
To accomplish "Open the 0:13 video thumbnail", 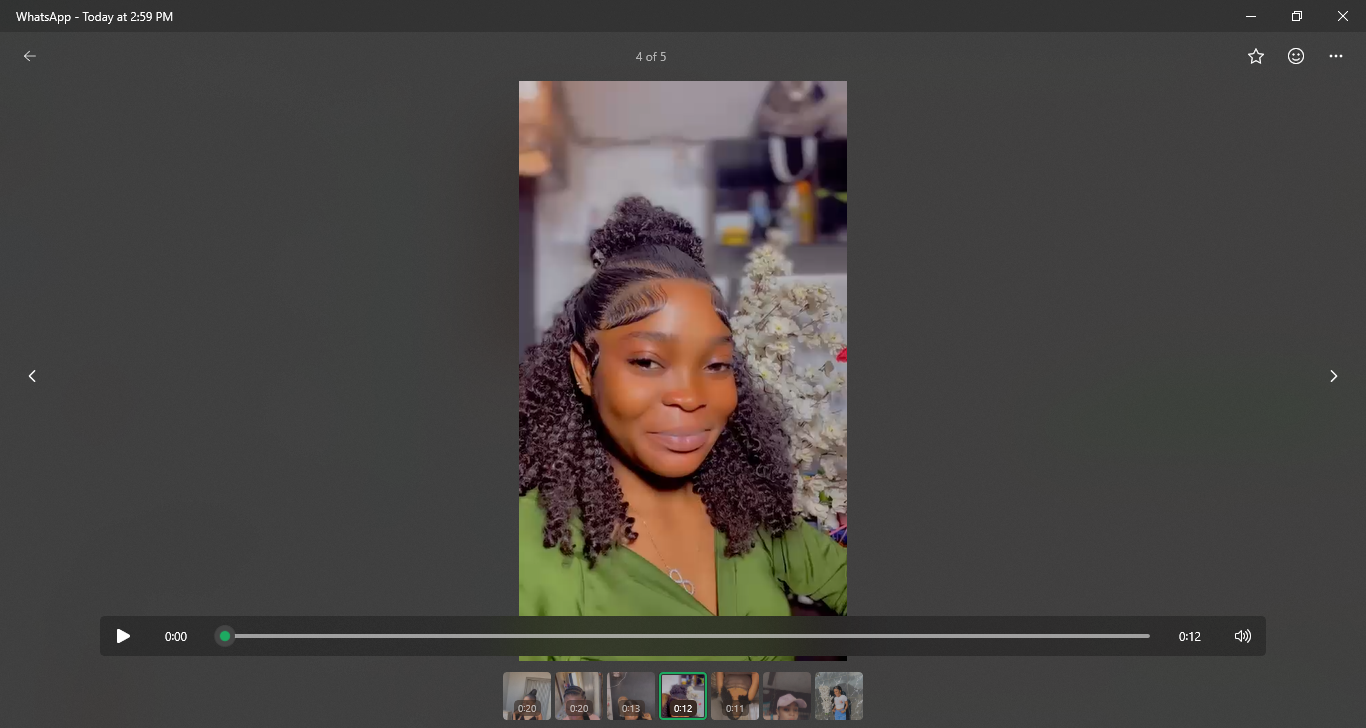I will [x=631, y=696].
